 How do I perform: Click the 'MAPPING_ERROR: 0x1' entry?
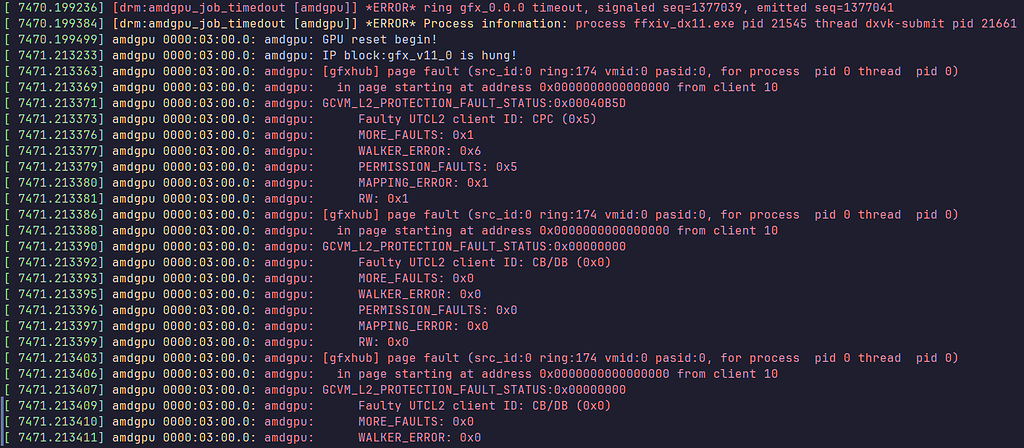point(423,183)
